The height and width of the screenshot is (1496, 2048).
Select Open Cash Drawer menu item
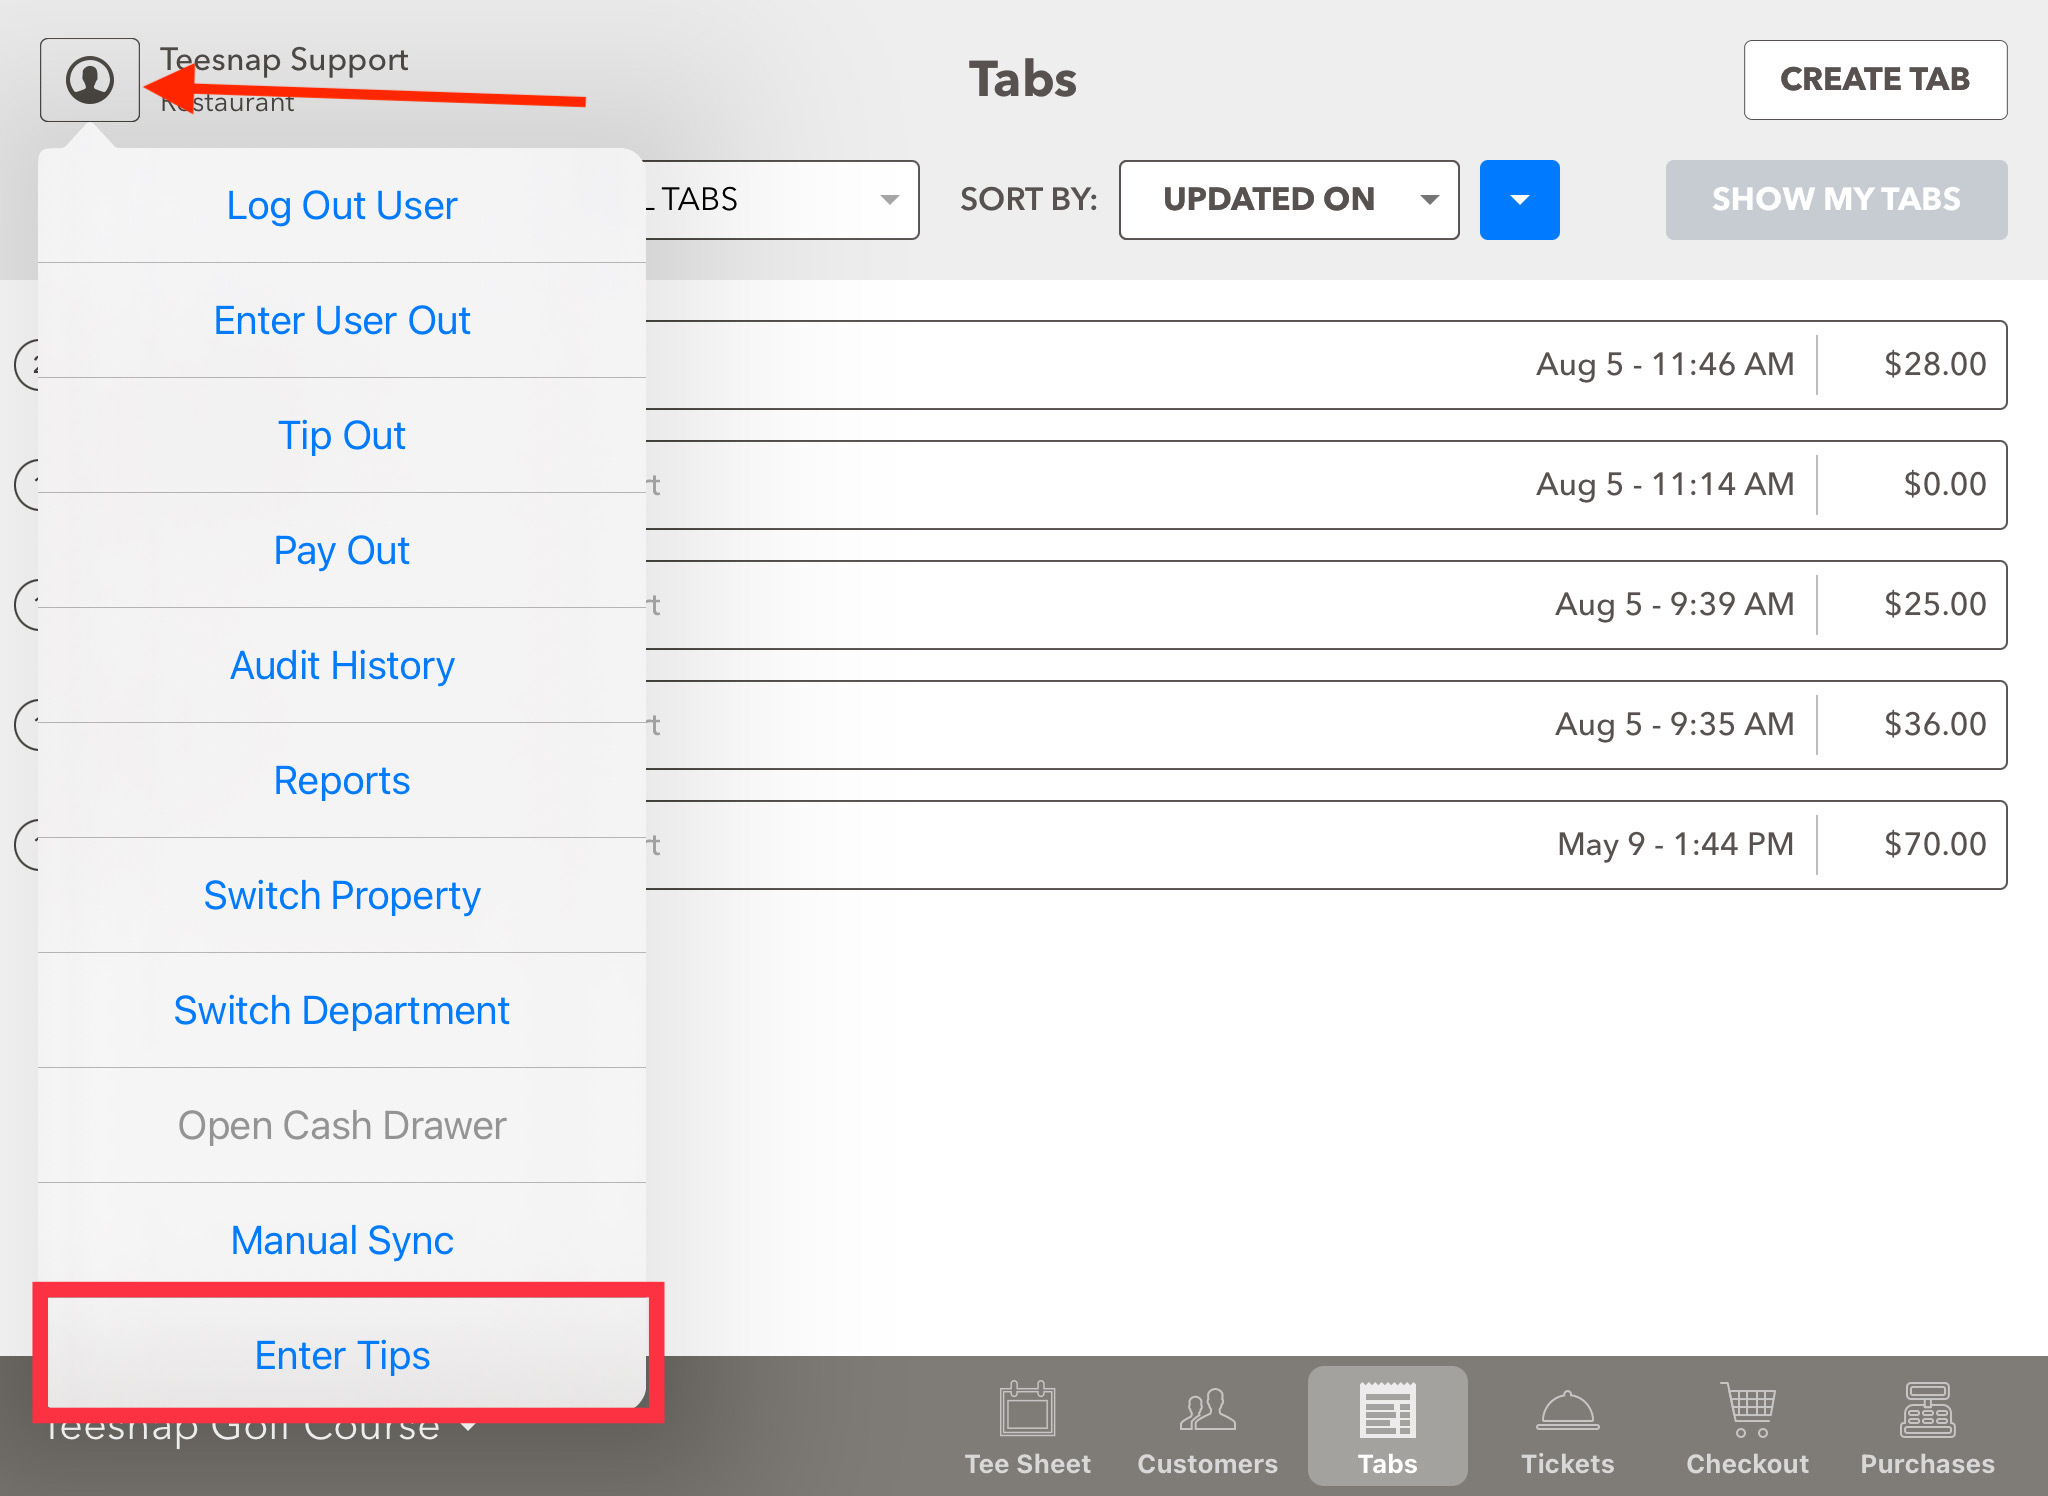pos(342,1126)
